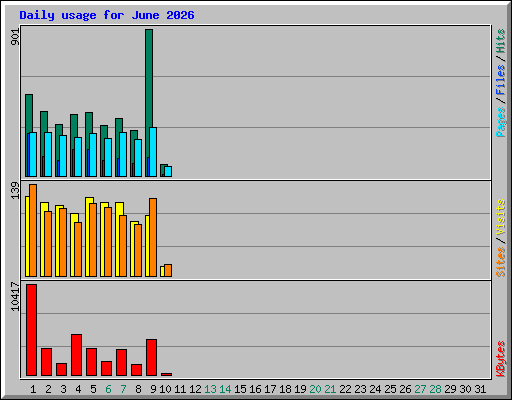The height and width of the screenshot is (400, 512).
Task: Click the 10417 KBytes axis value
Action: tap(15, 297)
